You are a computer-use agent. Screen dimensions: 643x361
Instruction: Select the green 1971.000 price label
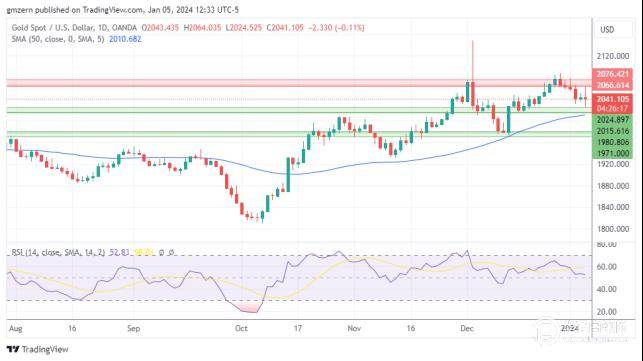pos(613,153)
